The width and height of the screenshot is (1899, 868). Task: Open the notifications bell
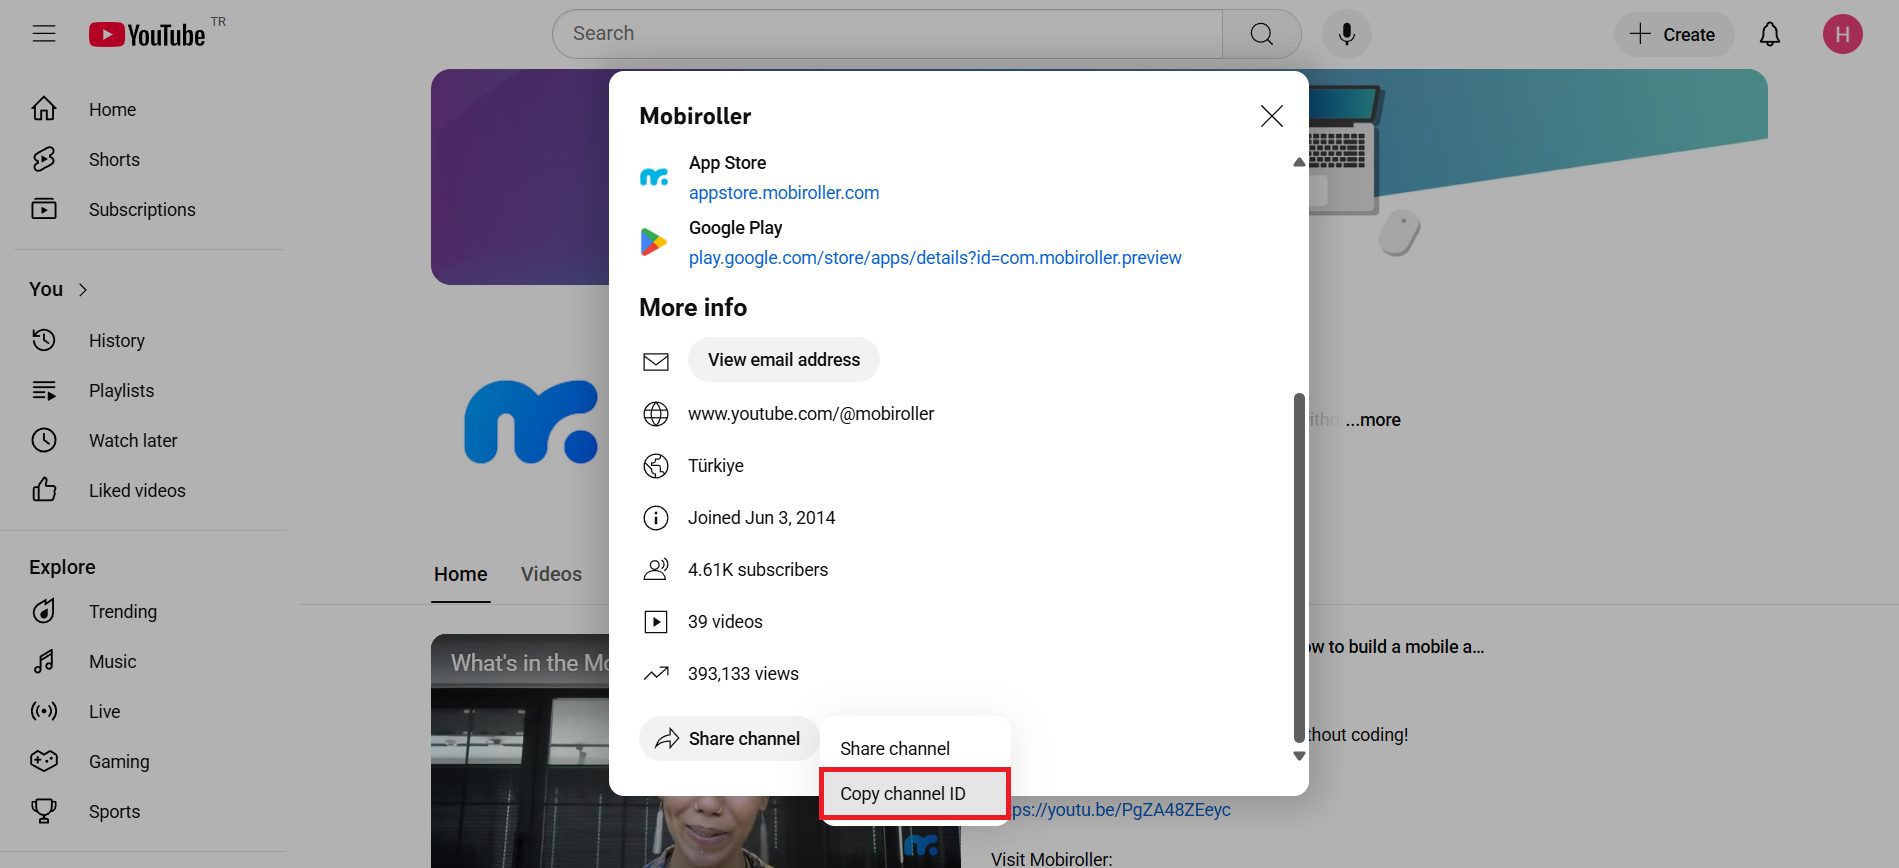point(1770,34)
